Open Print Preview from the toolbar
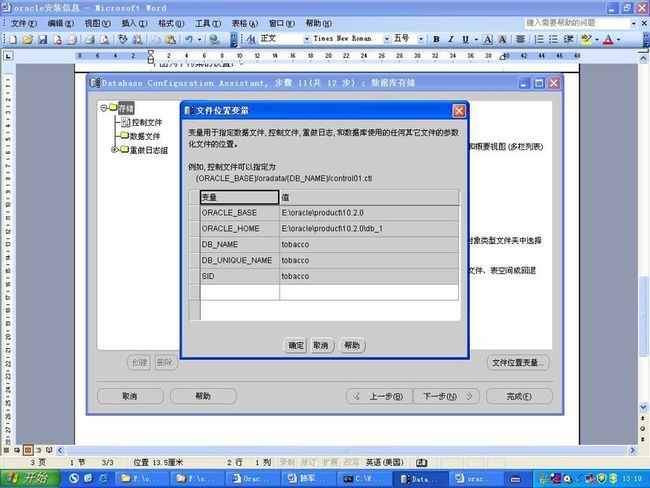 105,39
